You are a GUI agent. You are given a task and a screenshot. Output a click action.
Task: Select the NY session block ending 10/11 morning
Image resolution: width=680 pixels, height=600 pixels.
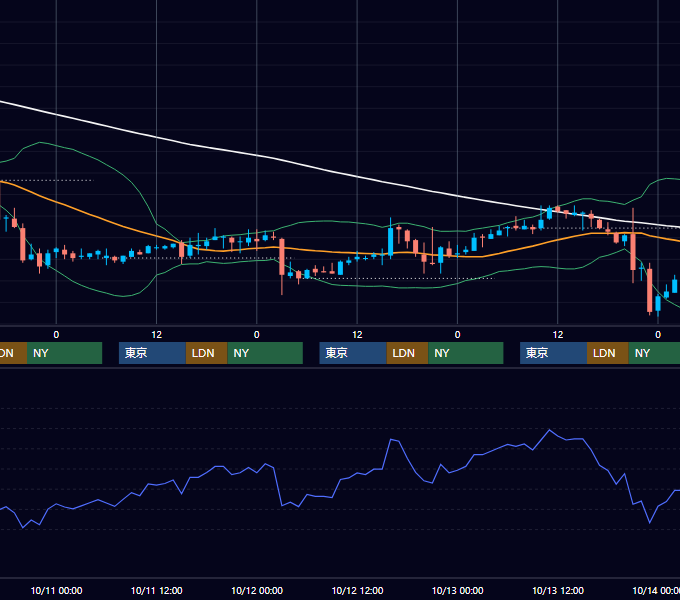(64, 353)
